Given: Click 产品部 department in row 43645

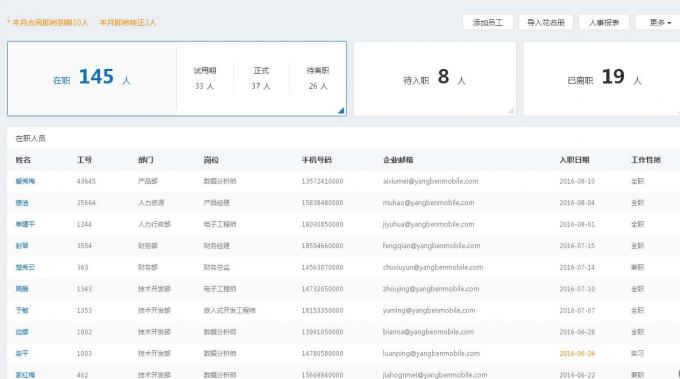Looking at the screenshot, I should [148, 181].
